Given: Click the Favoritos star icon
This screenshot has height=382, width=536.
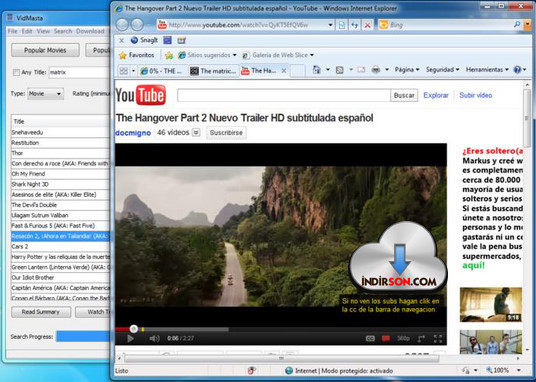Looking at the screenshot, I should 122,55.
